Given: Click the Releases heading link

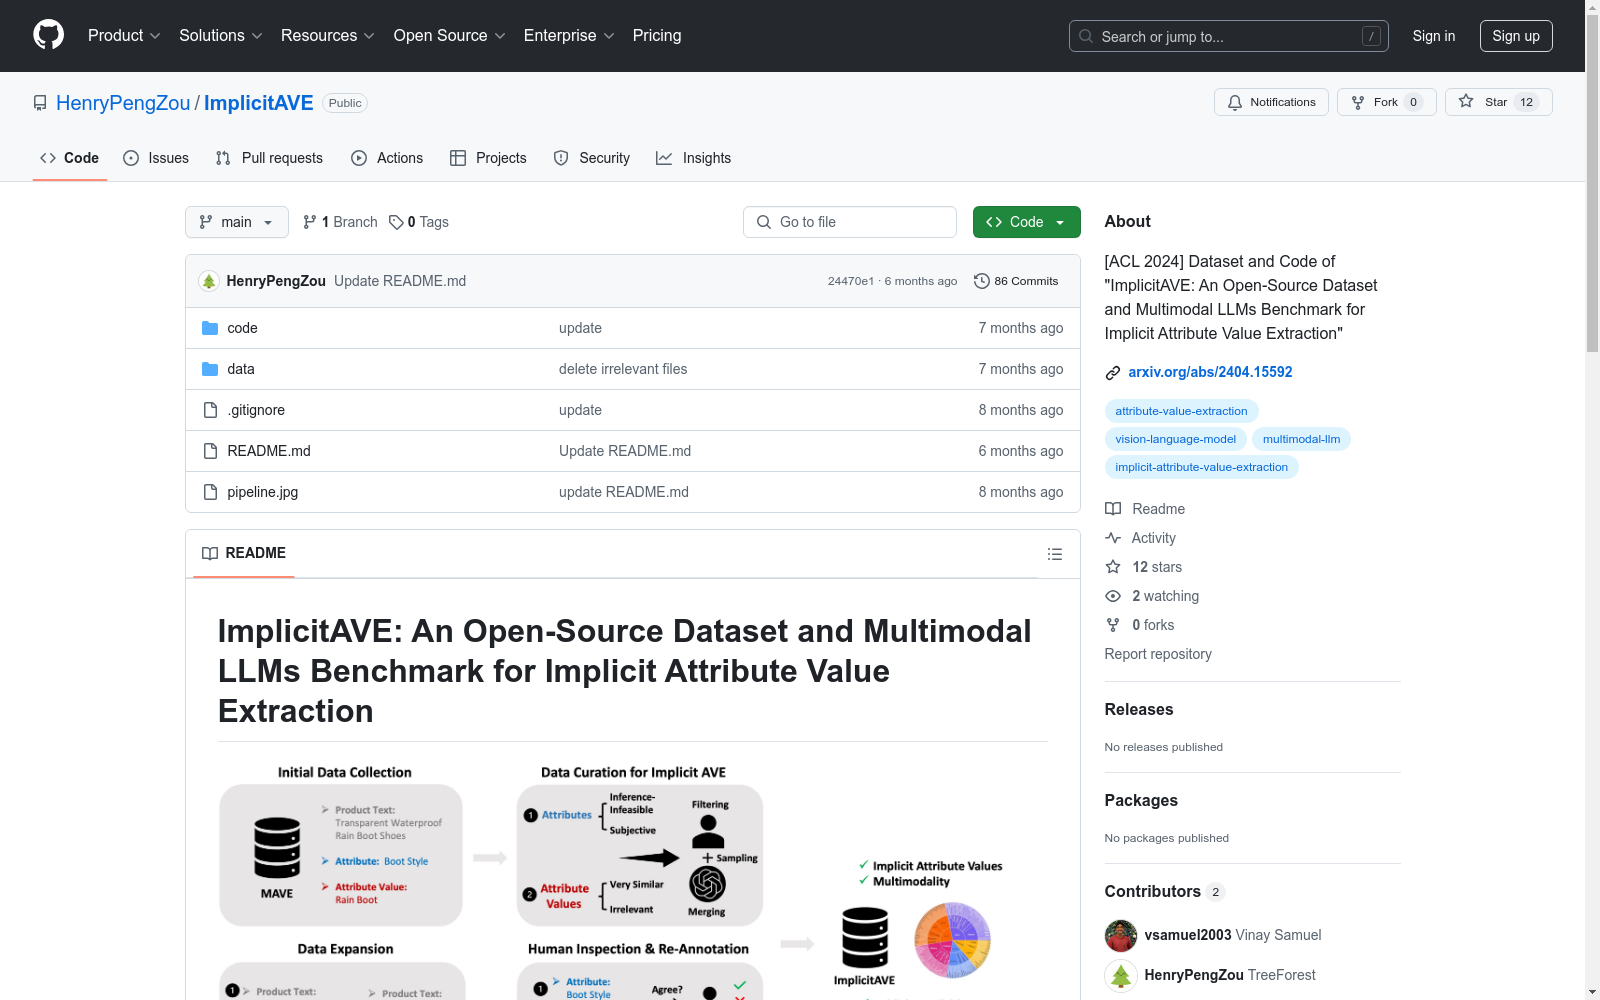Looking at the screenshot, I should pos(1139,709).
